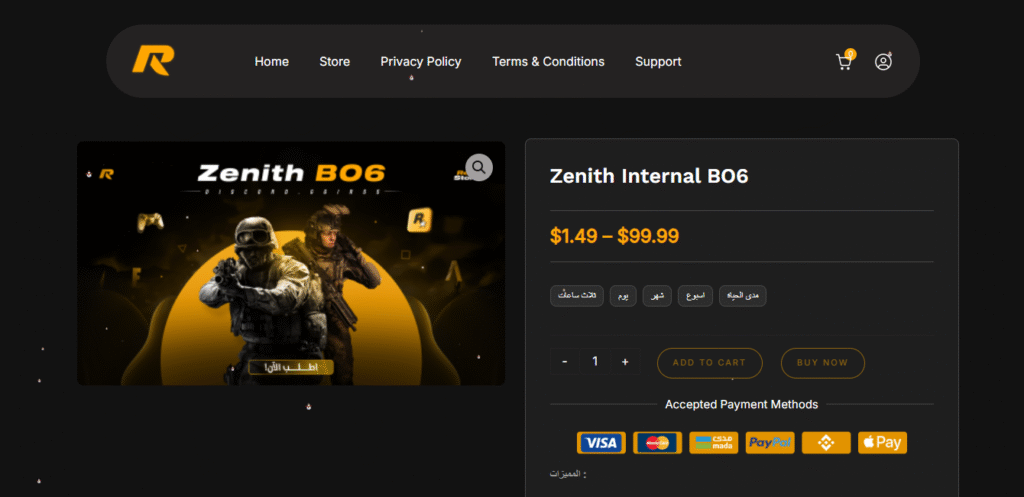1024x497 pixels.
Task: Open the user account icon
Action: (883, 62)
